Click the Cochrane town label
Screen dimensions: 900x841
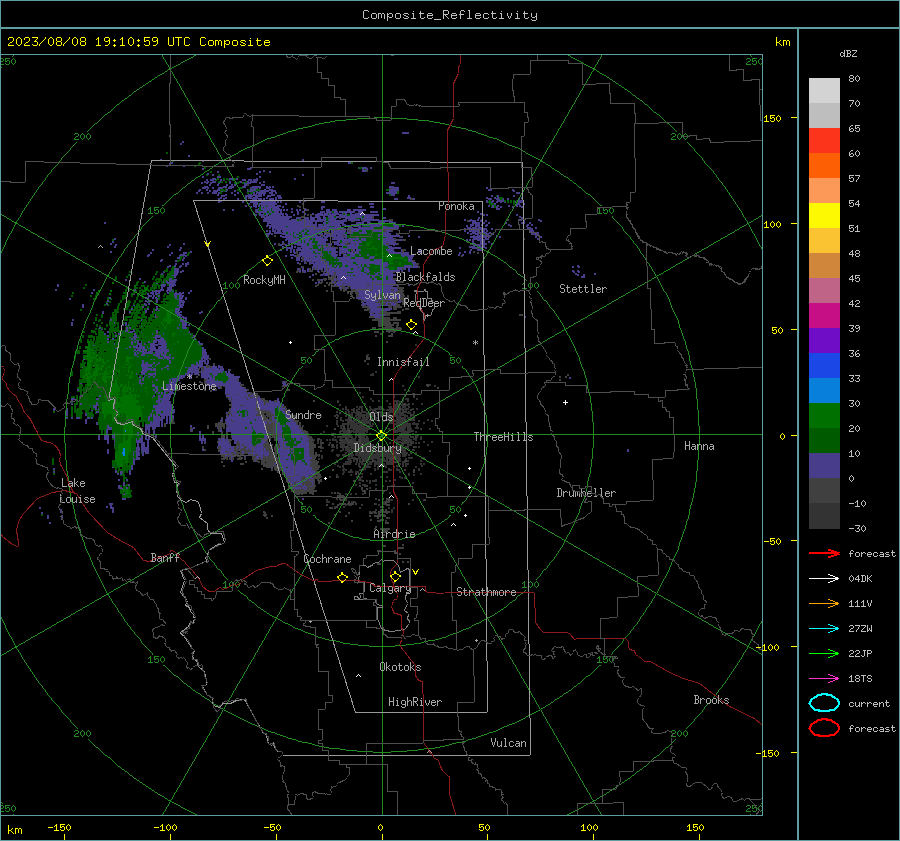327,559
